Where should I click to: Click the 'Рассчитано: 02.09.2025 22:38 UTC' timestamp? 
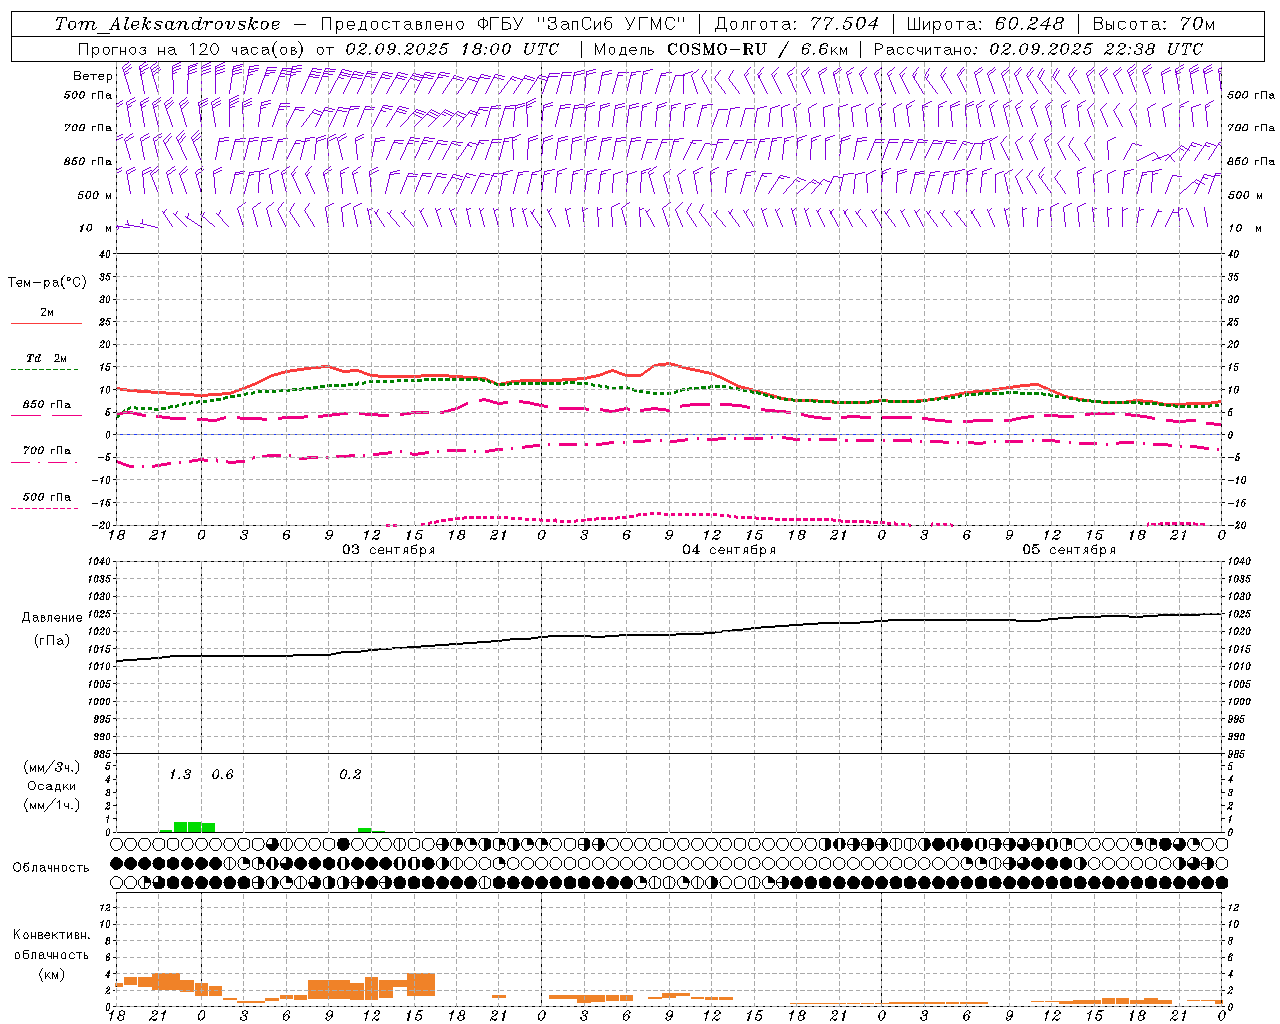click(x=1038, y=49)
